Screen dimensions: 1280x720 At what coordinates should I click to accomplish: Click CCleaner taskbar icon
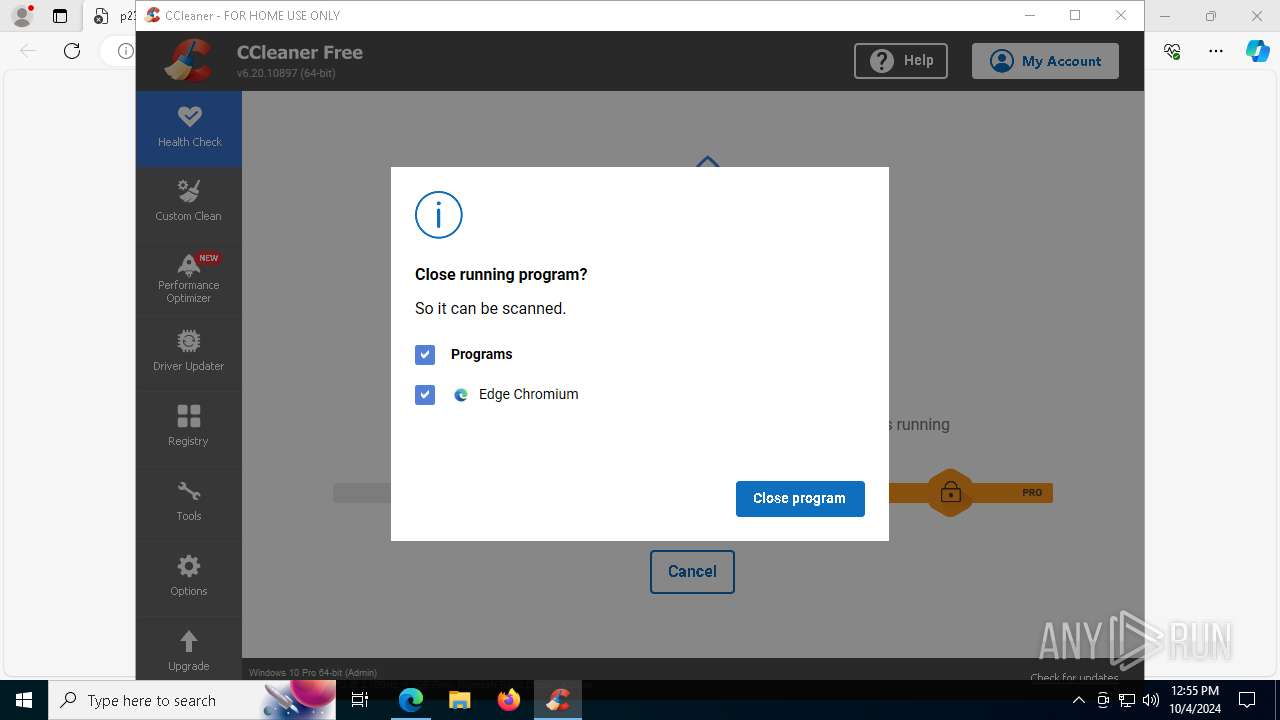558,701
